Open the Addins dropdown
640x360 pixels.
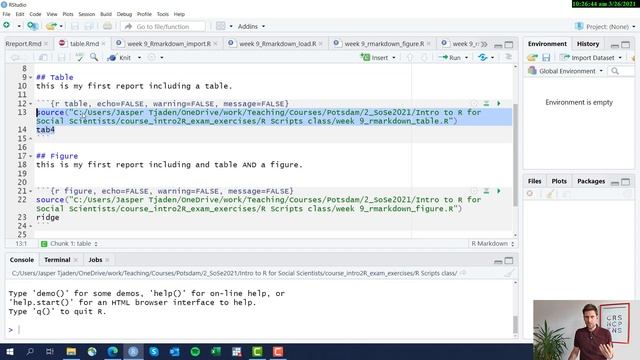[x=251, y=26]
